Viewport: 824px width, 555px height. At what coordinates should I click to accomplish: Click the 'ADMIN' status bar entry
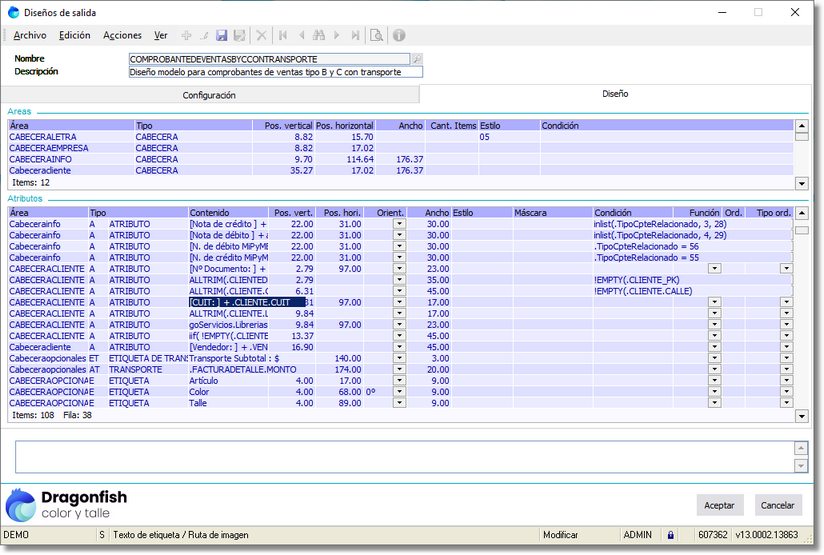tap(637, 535)
